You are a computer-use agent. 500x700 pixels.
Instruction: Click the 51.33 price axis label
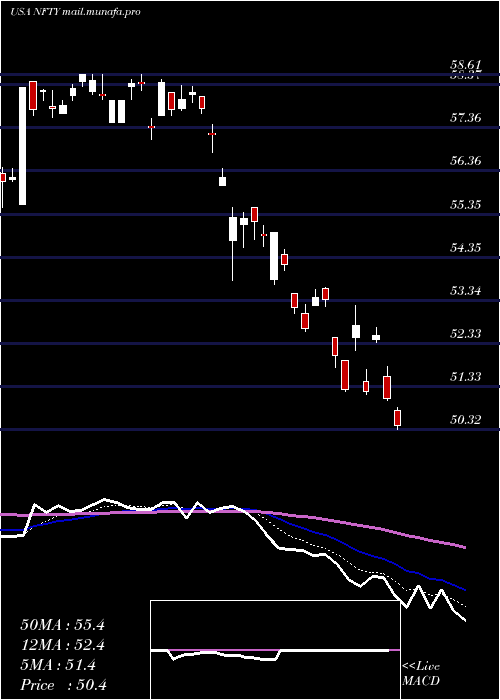[465, 377]
